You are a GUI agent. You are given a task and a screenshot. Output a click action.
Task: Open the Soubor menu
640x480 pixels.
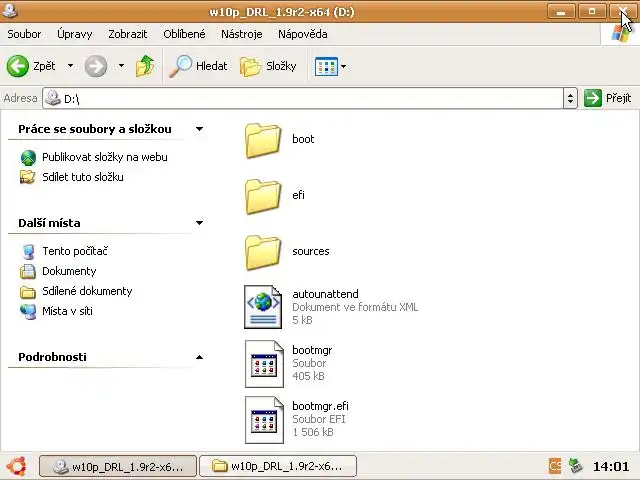point(24,34)
